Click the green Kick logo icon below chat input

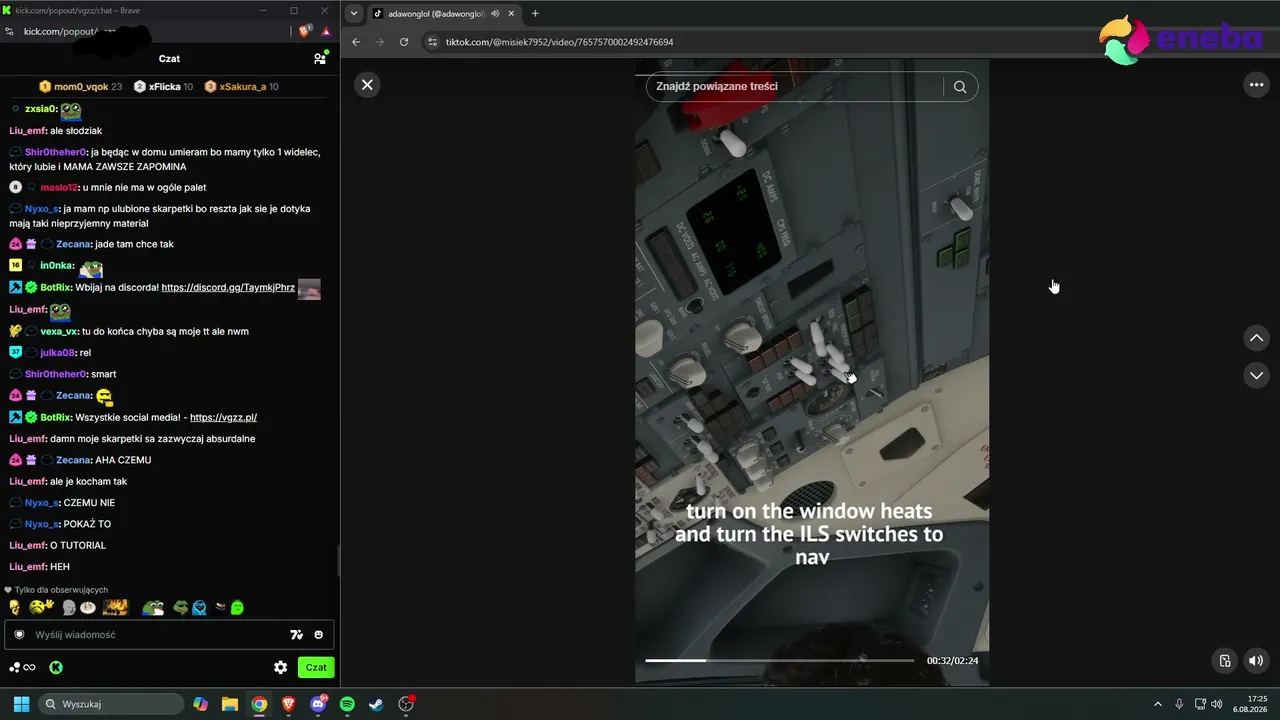[56, 667]
